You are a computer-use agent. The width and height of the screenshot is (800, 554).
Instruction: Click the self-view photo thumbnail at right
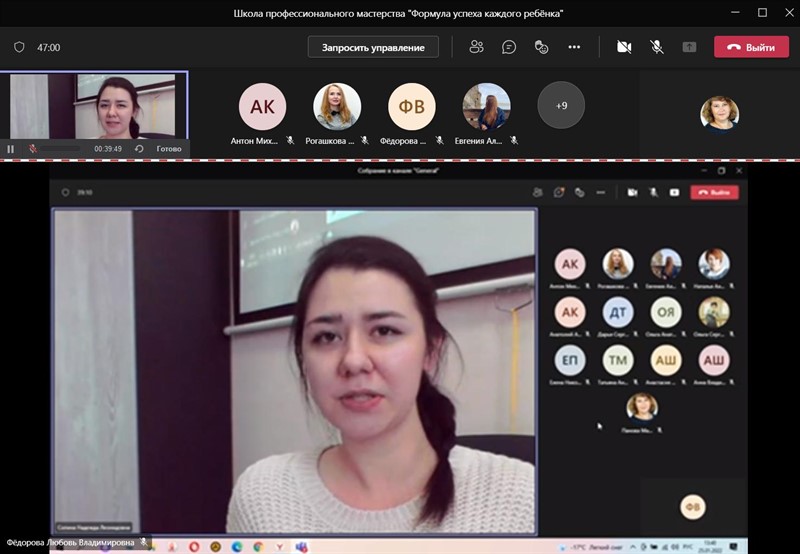tap(719, 113)
